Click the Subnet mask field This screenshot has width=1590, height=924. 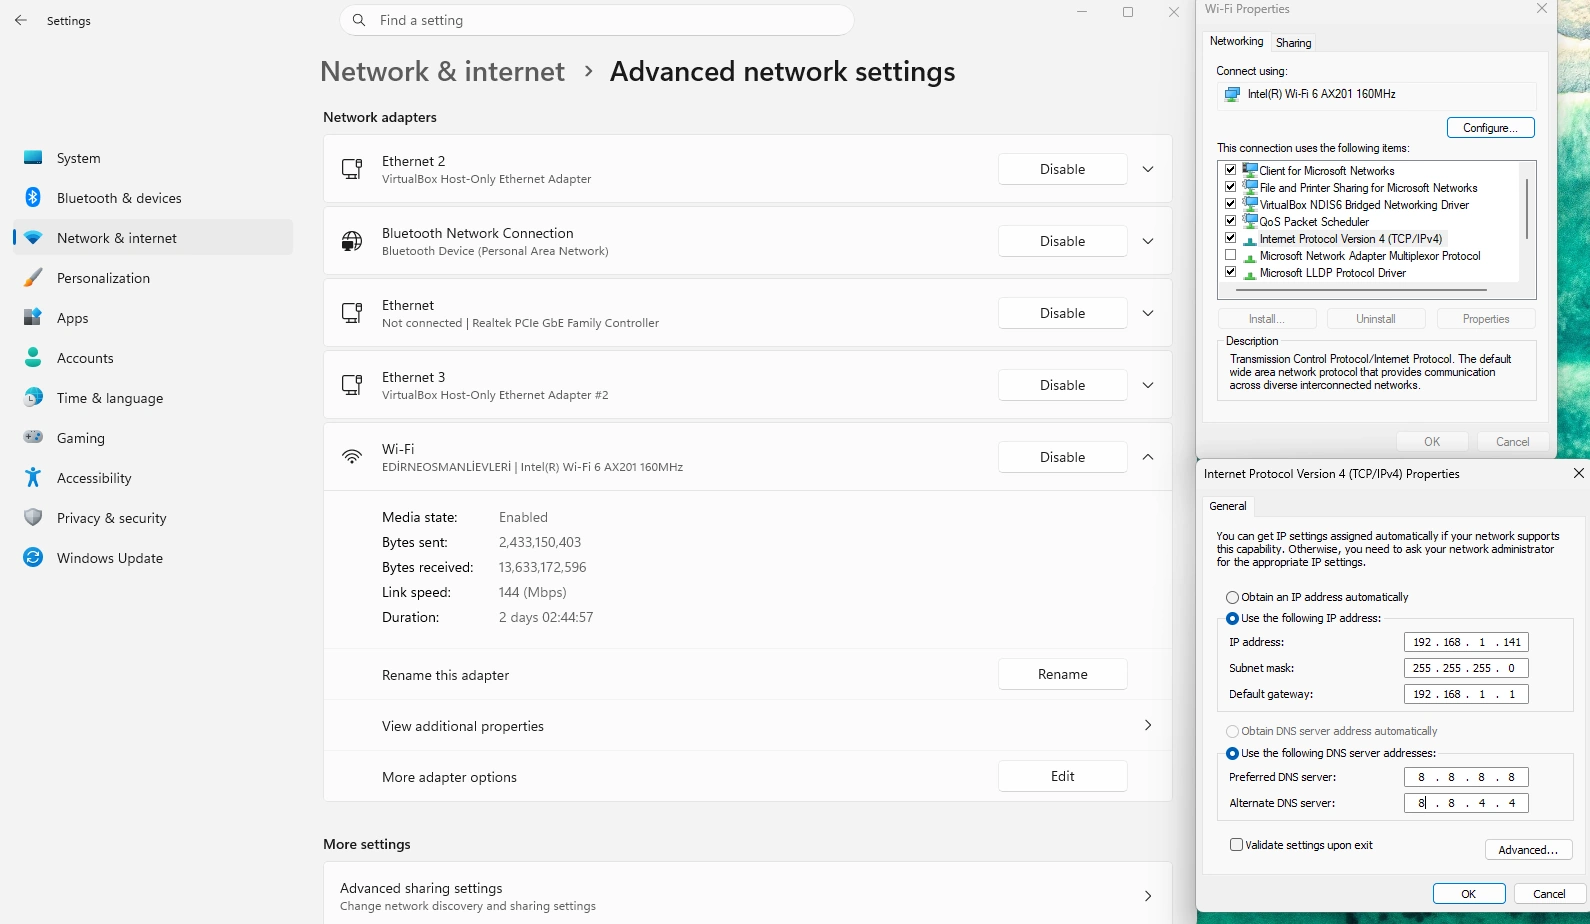[x=1466, y=668]
